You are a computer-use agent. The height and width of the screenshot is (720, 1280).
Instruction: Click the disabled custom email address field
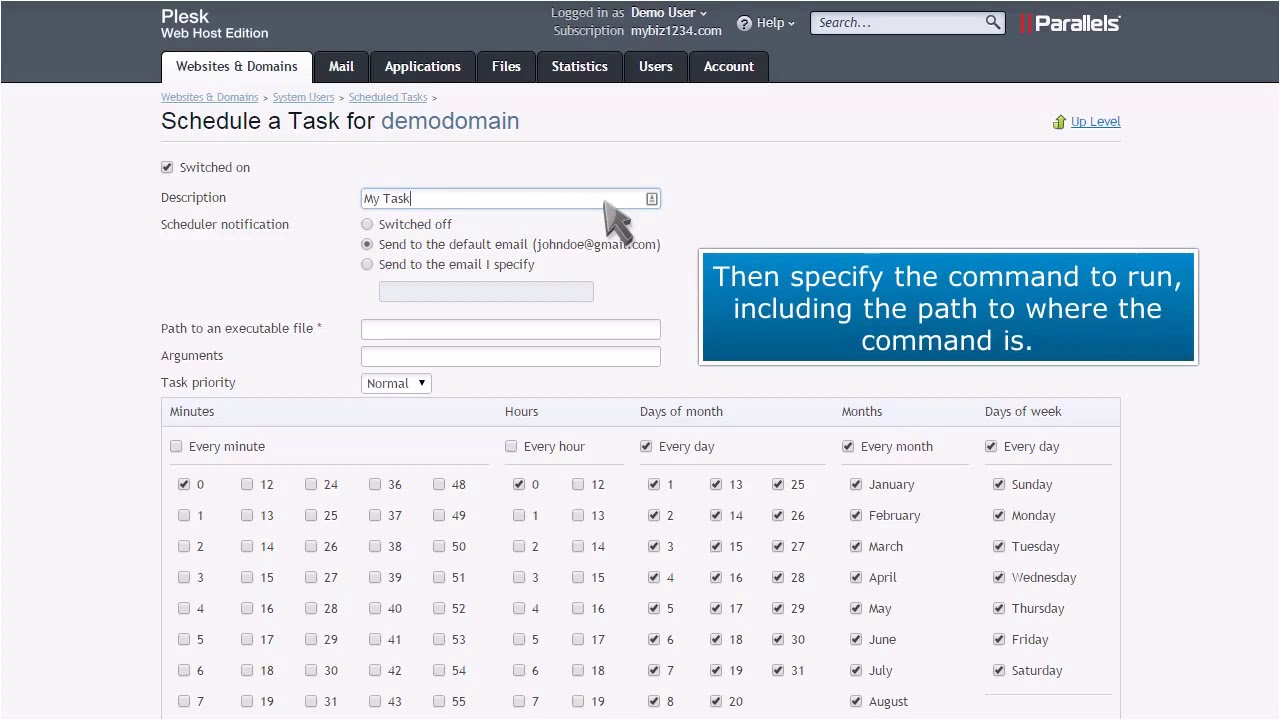[486, 291]
